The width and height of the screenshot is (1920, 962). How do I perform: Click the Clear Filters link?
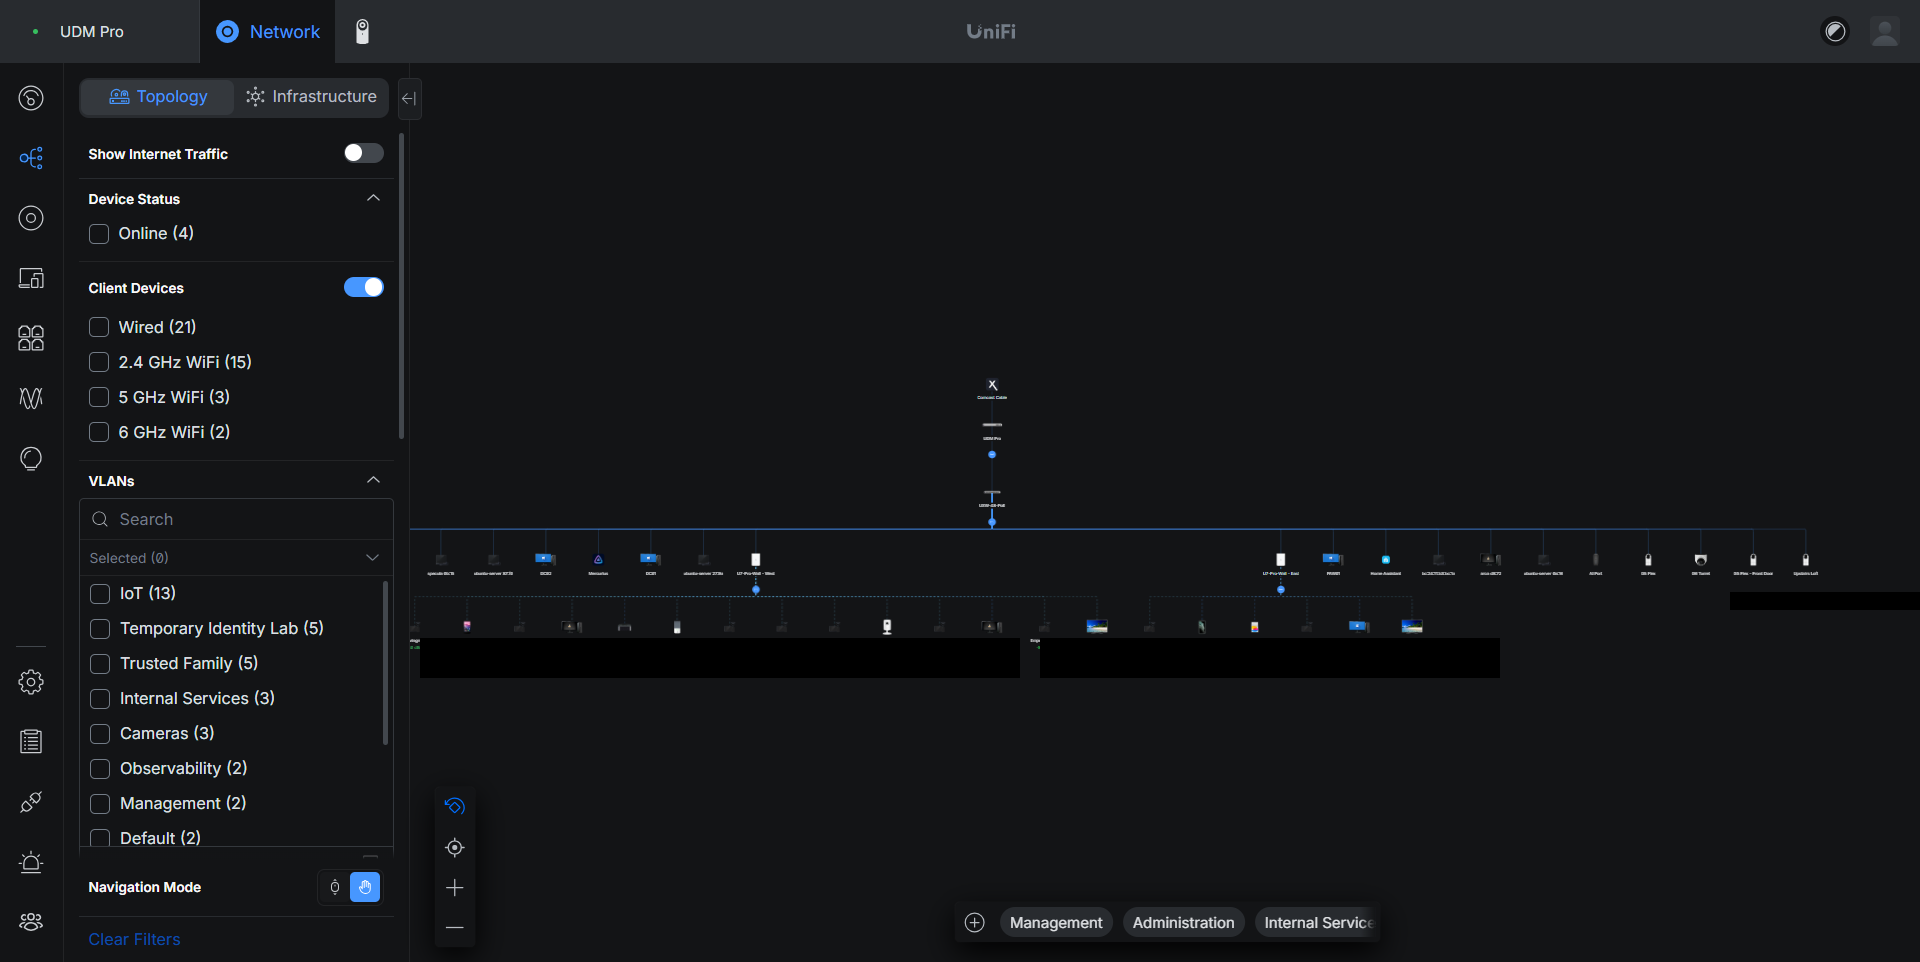pos(134,939)
